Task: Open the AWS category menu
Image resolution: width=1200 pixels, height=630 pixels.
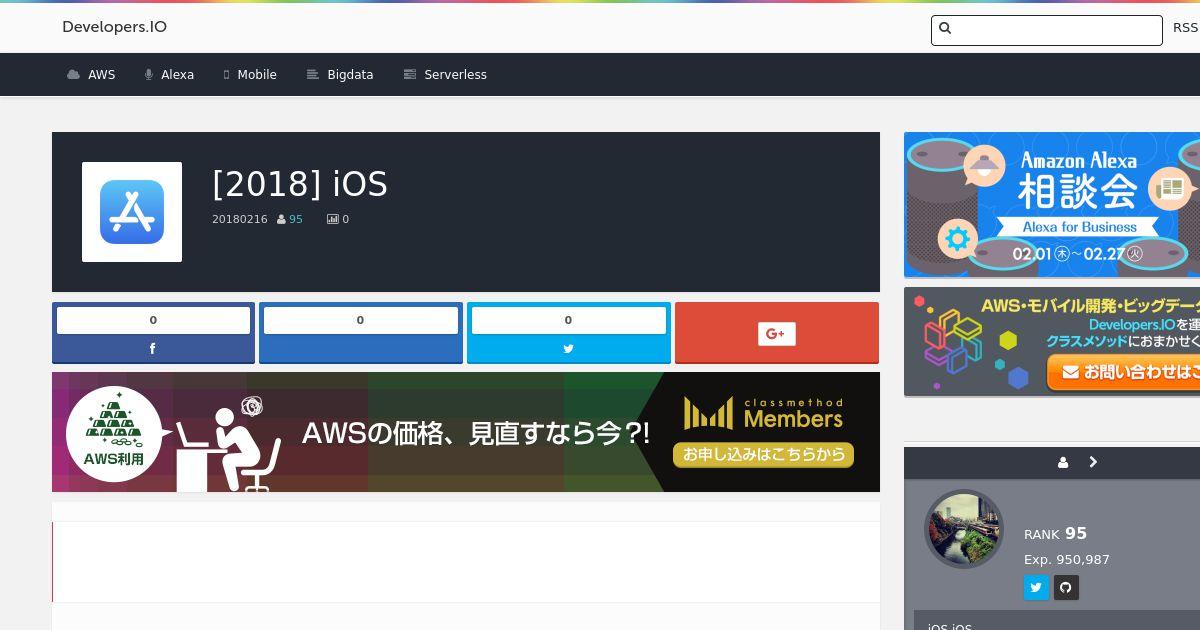Action: (x=91, y=75)
